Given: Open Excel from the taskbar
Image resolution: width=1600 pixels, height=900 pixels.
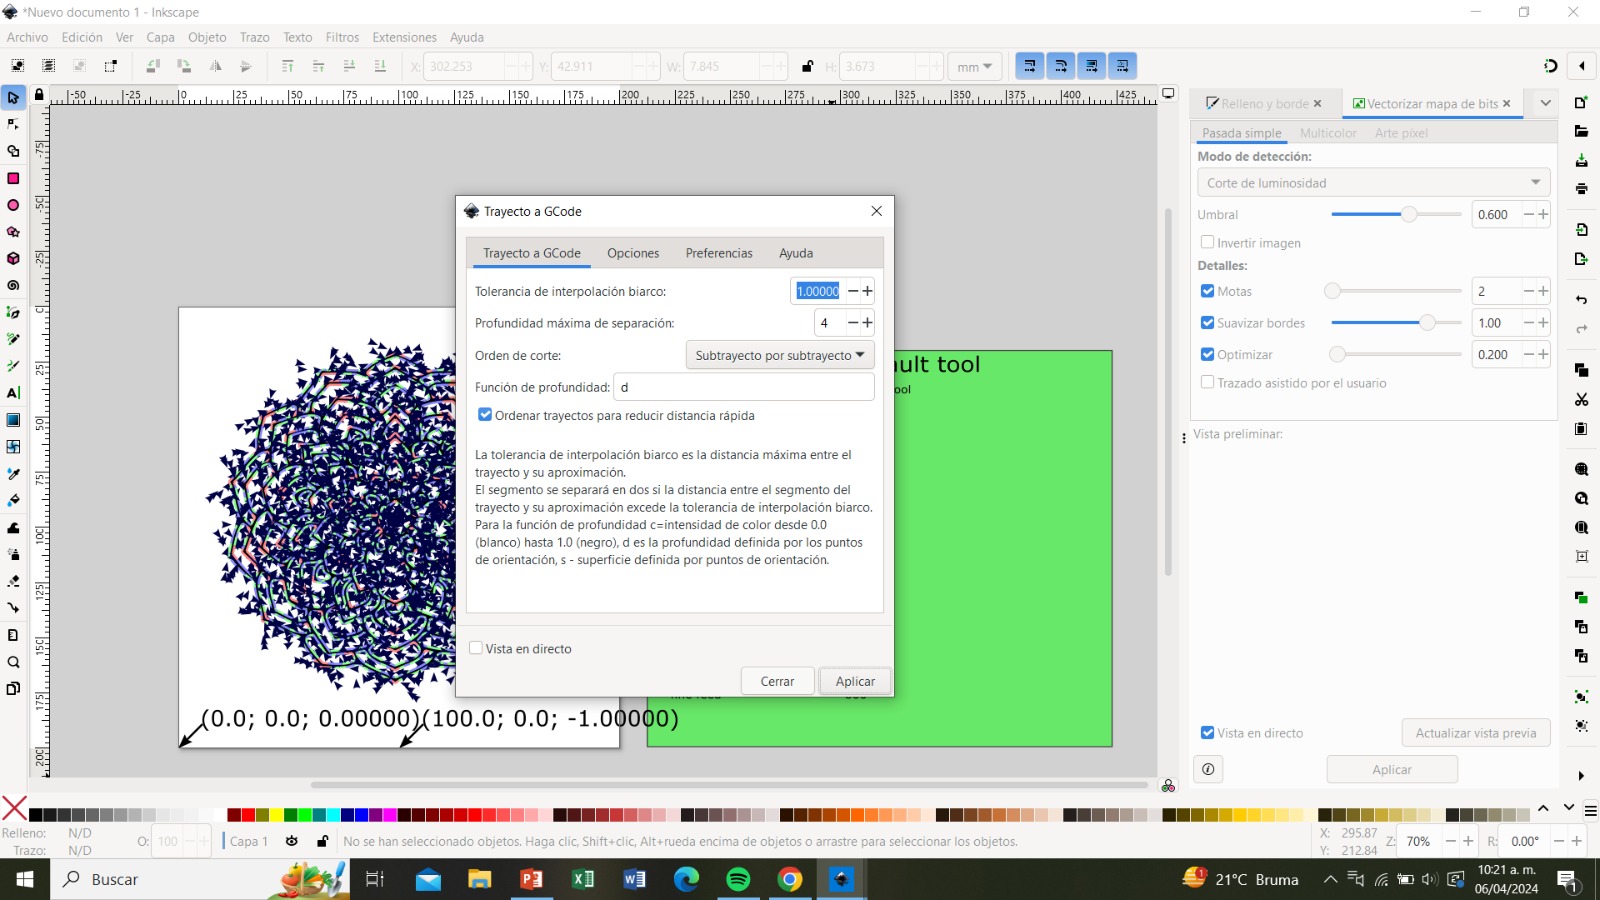Looking at the screenshot, I should 583,879.
